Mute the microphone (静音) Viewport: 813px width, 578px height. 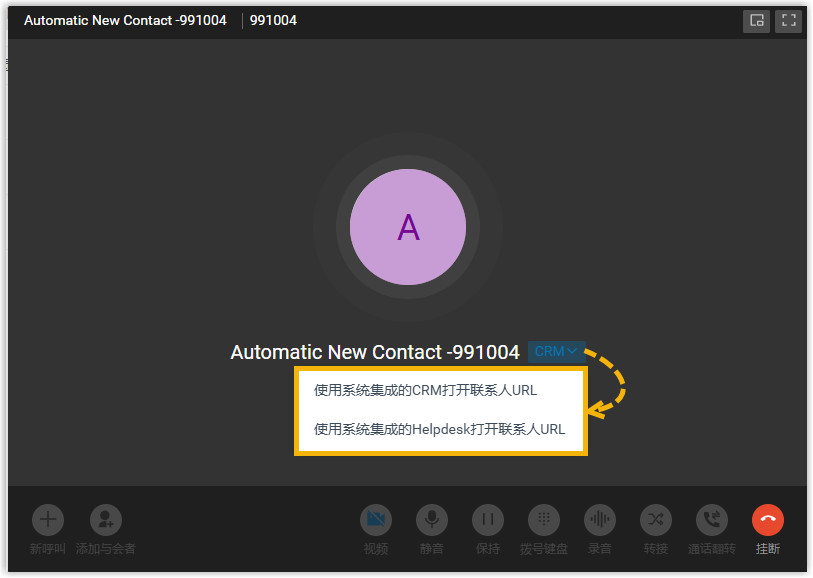[x=432, y=520]
